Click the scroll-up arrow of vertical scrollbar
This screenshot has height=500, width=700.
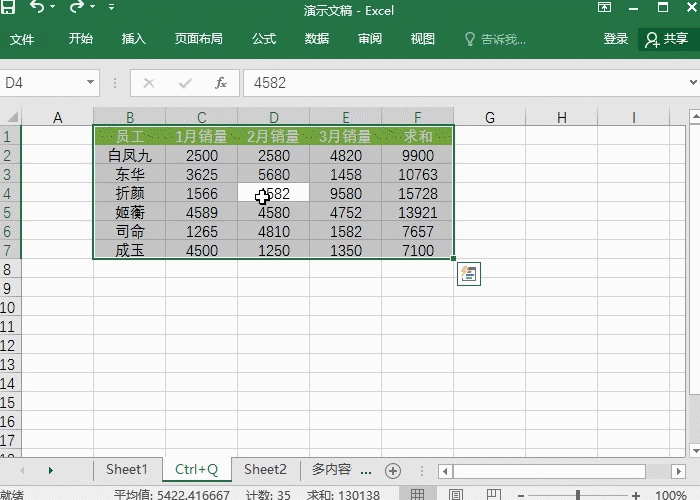pos(695,117)
